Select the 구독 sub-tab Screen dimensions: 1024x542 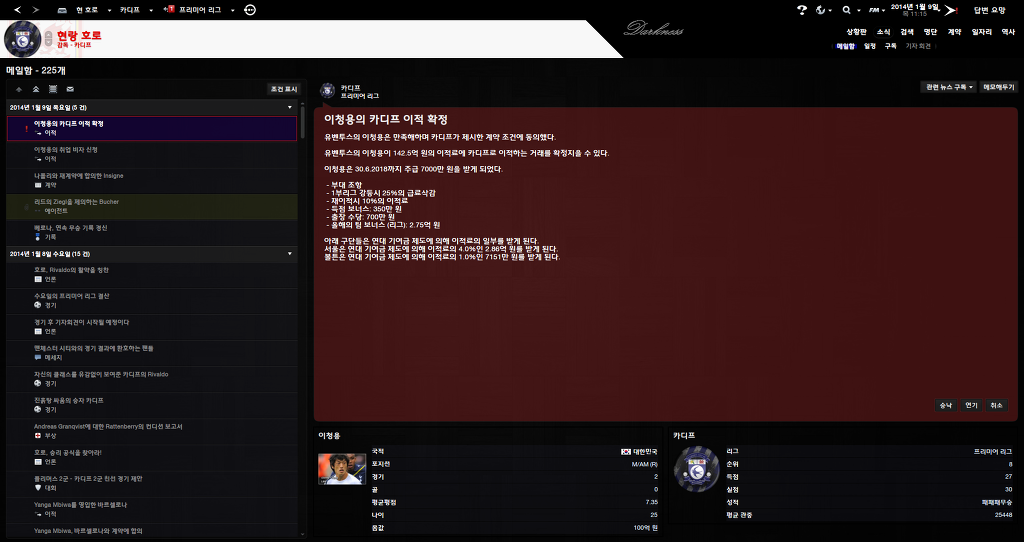[x=891, y=46]
